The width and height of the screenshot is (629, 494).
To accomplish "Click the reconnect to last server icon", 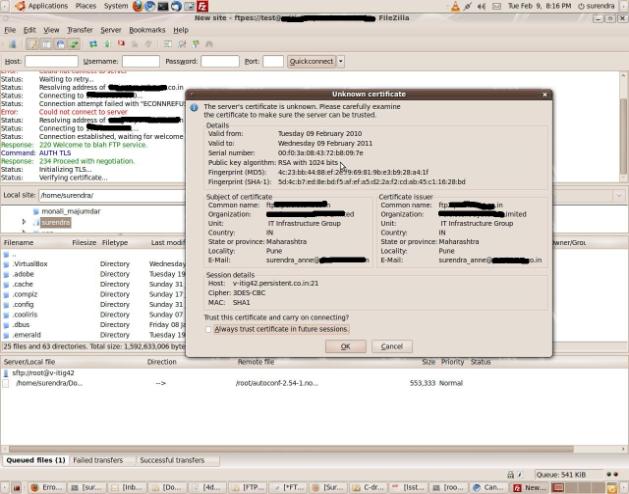I will [x=148, y=44].
